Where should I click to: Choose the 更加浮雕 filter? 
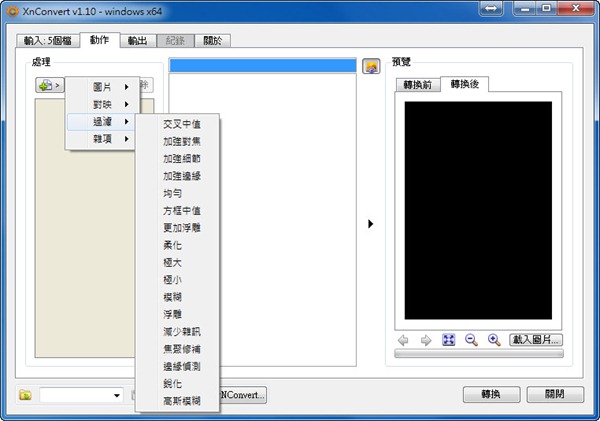coord(182,228)
